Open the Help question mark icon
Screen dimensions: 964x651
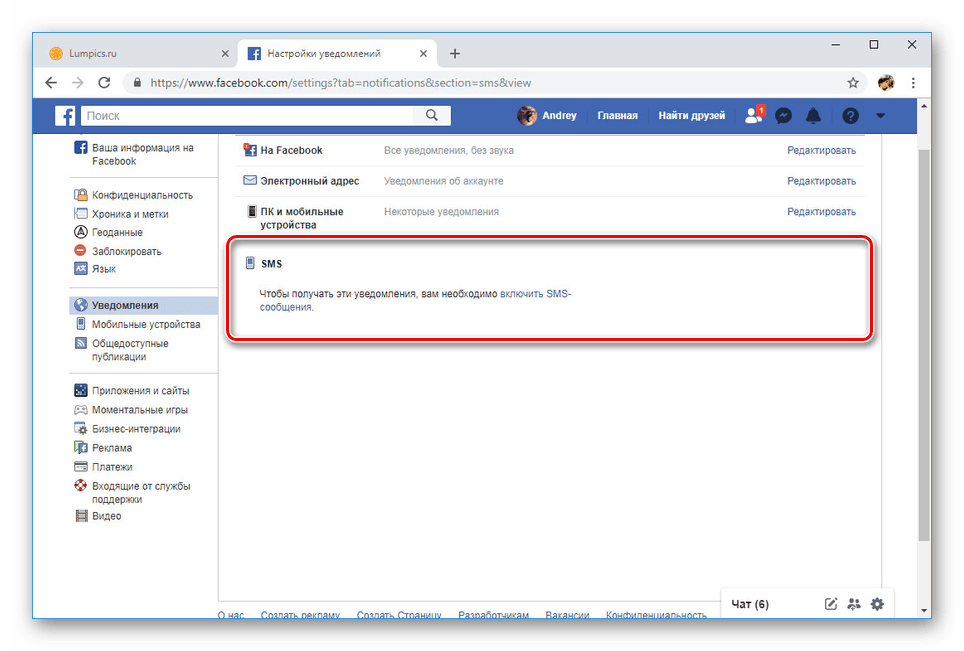850,116
